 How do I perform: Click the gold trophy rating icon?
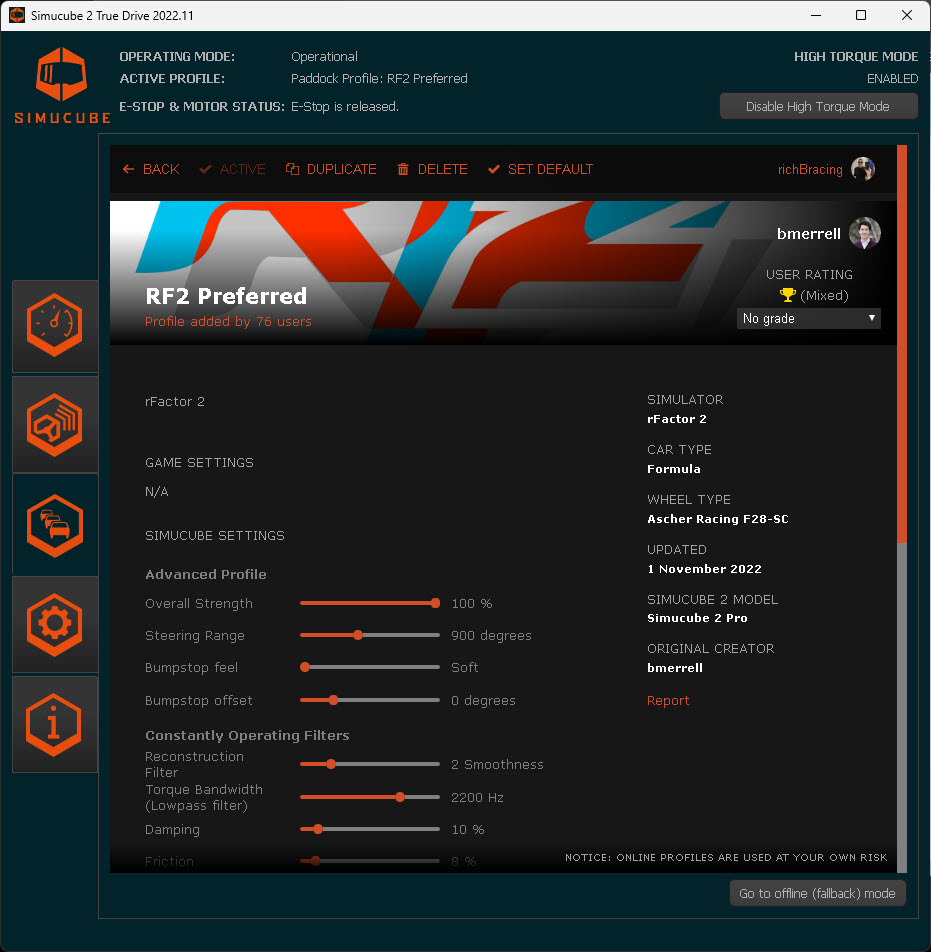point(787,295)
